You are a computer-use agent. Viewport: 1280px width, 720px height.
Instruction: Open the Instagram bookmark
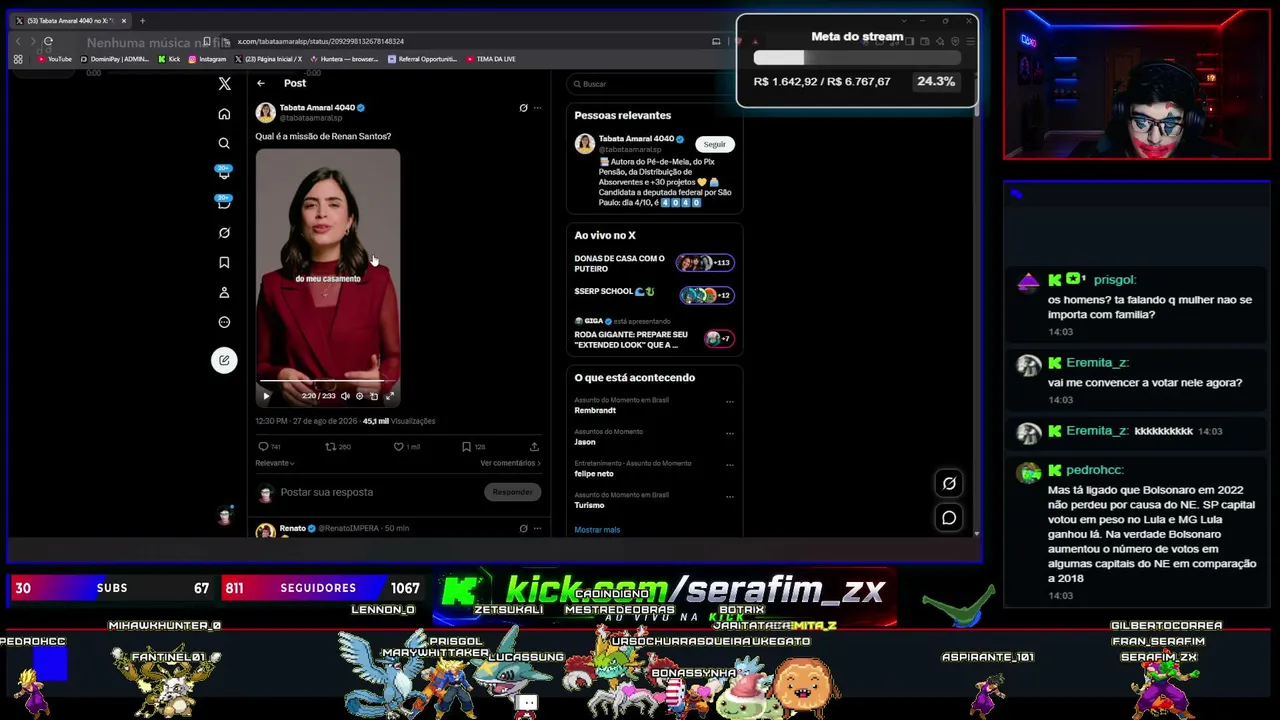coord(208,59)
